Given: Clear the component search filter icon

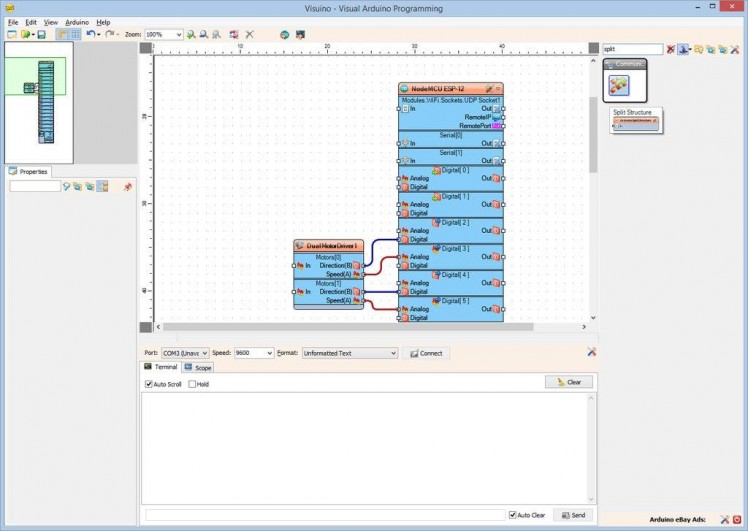Looking at the screenshot, I should pos(671,49).
